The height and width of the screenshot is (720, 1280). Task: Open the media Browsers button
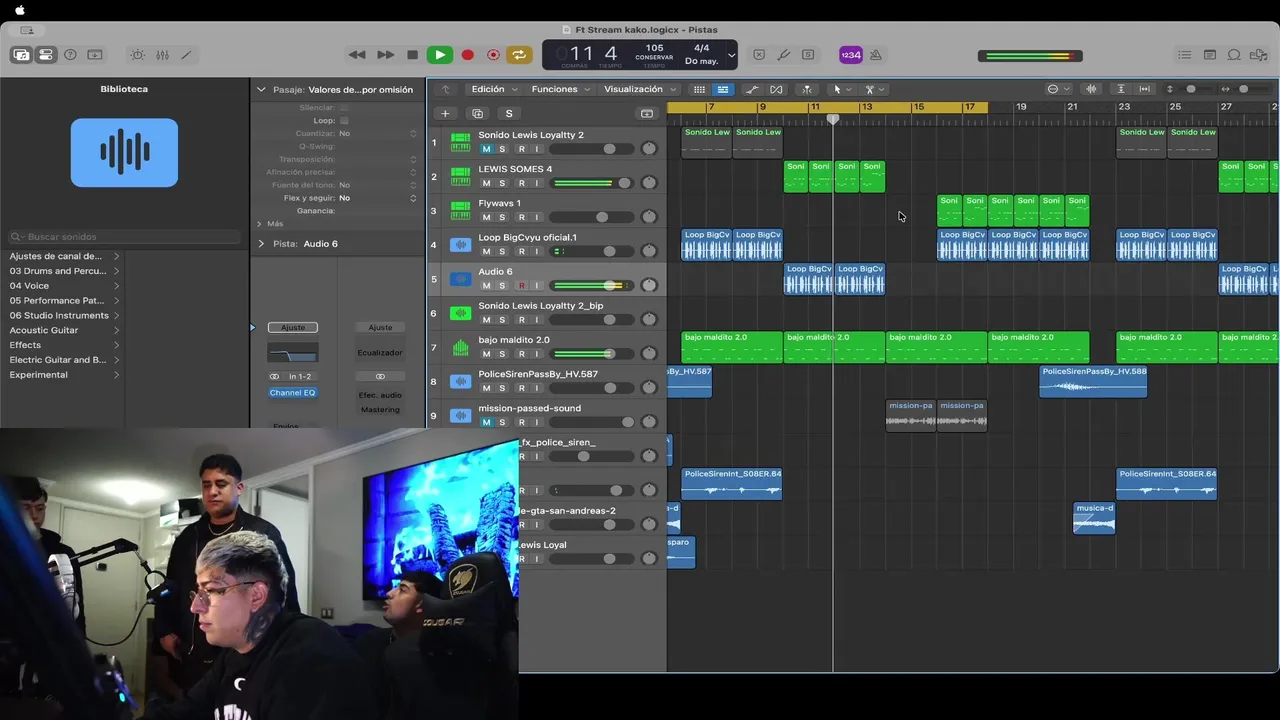coord(1259,55)
